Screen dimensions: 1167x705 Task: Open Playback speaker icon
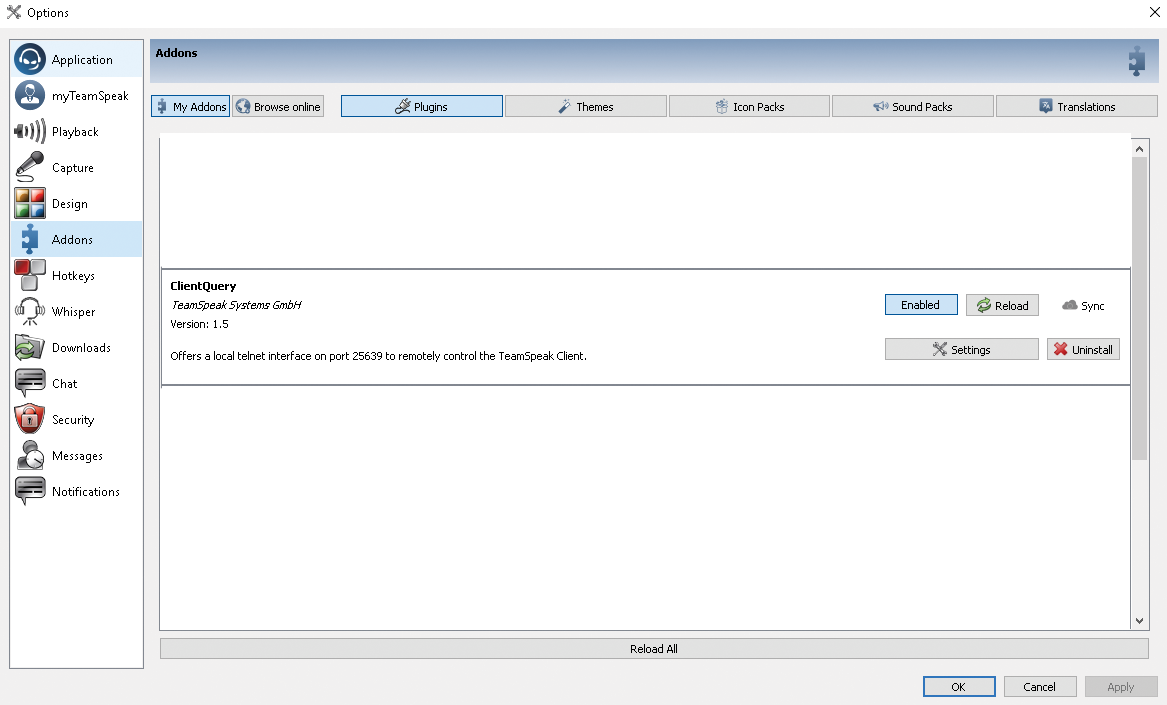(x=30, y=132)
